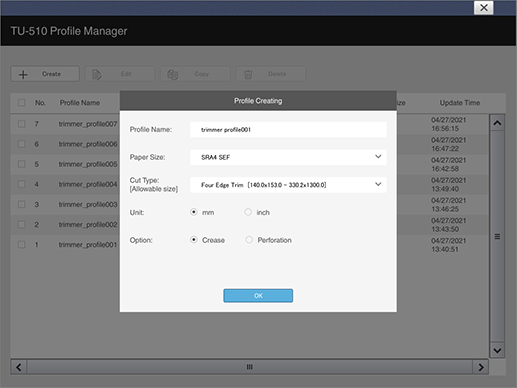Click the vertical scrollbar up arrow
The image size is (517, 388).
point(497,123)
